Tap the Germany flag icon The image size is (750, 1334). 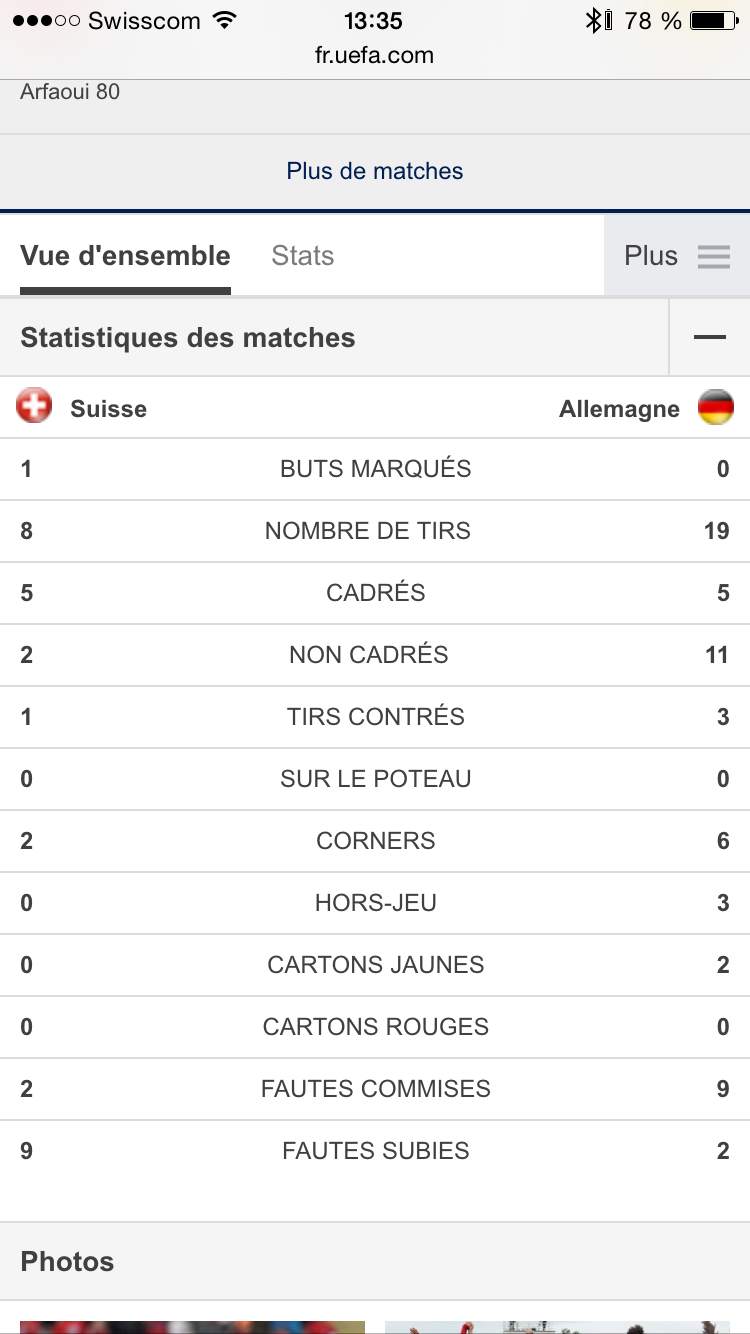point(715,408)
